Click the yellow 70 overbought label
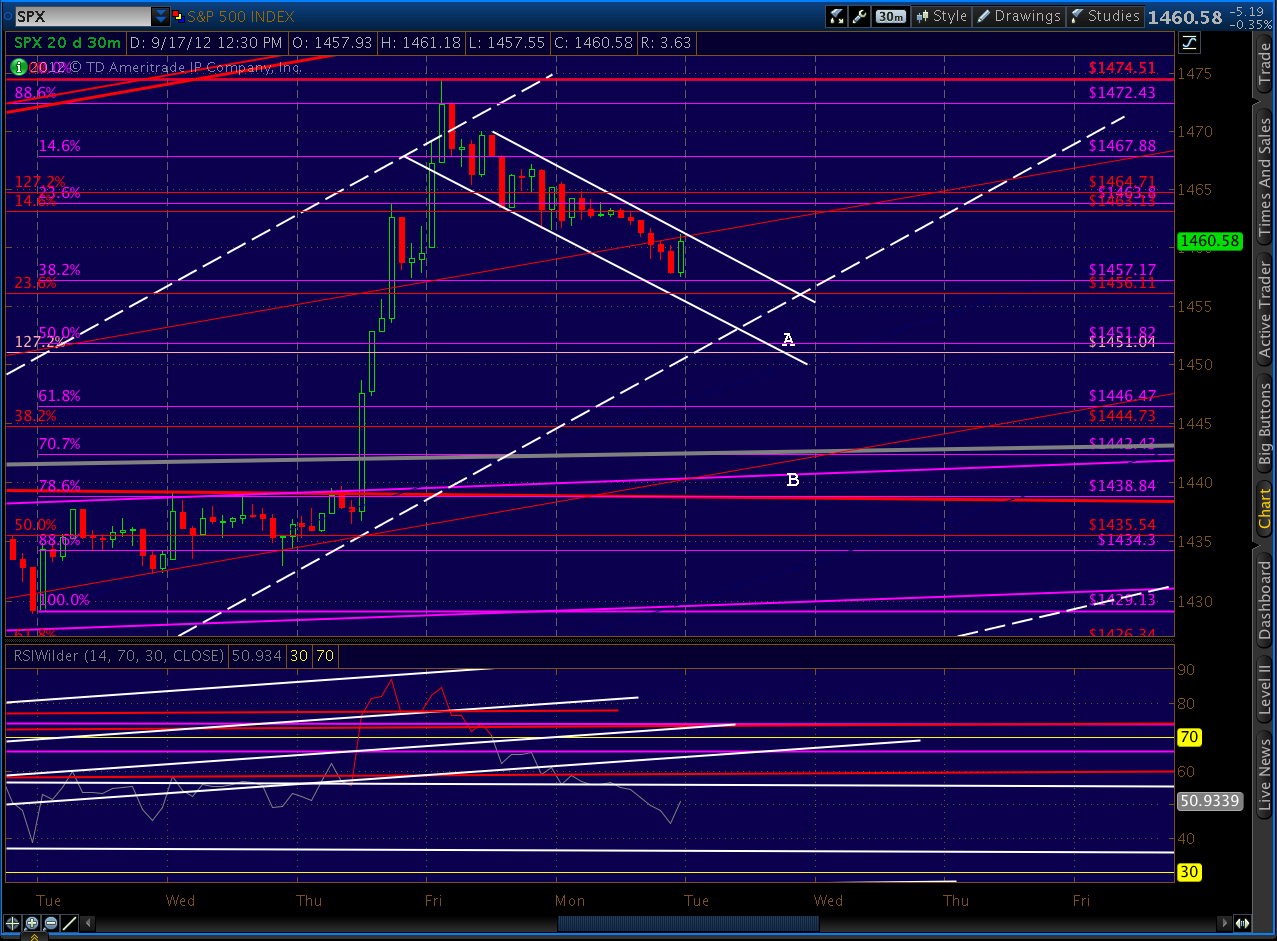Image resolution: width=1277 pixels, height=941 pixels. [1190, 737]
